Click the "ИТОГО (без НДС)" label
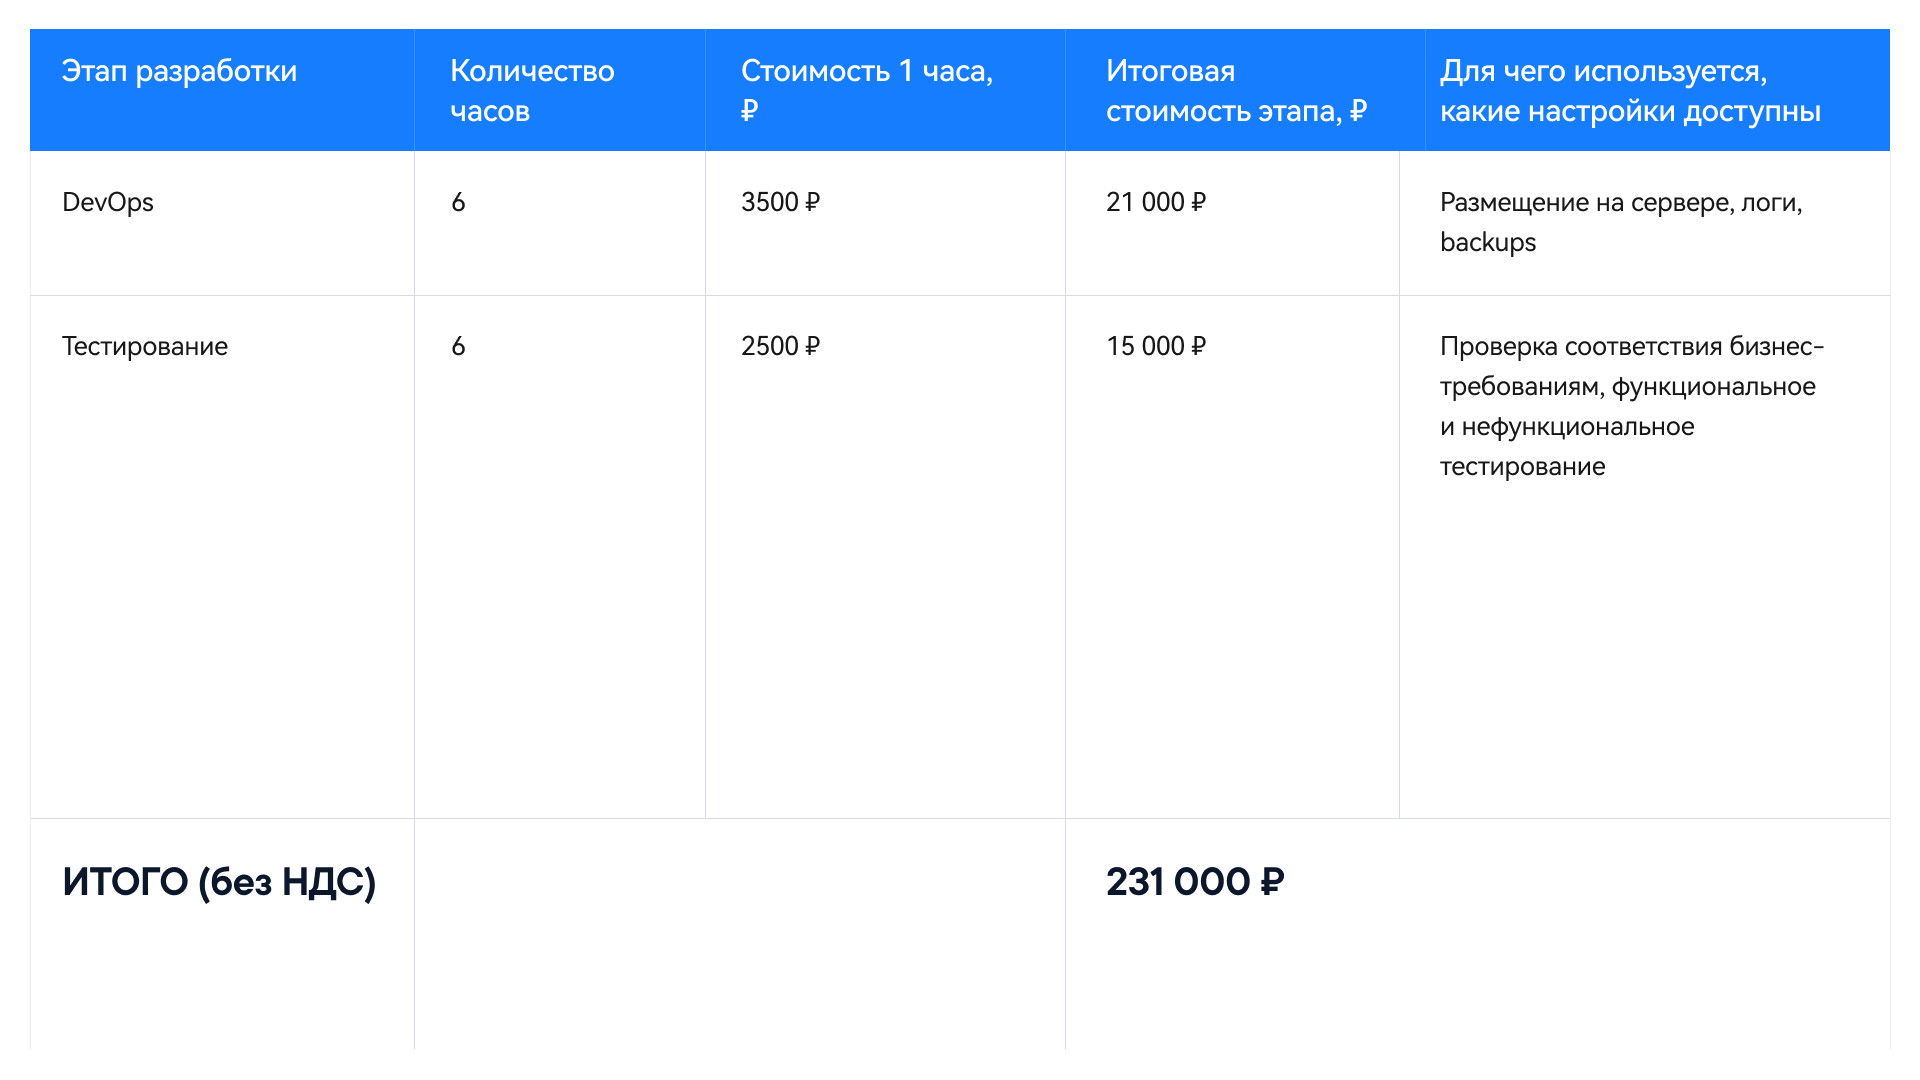 tap(219, 882)
